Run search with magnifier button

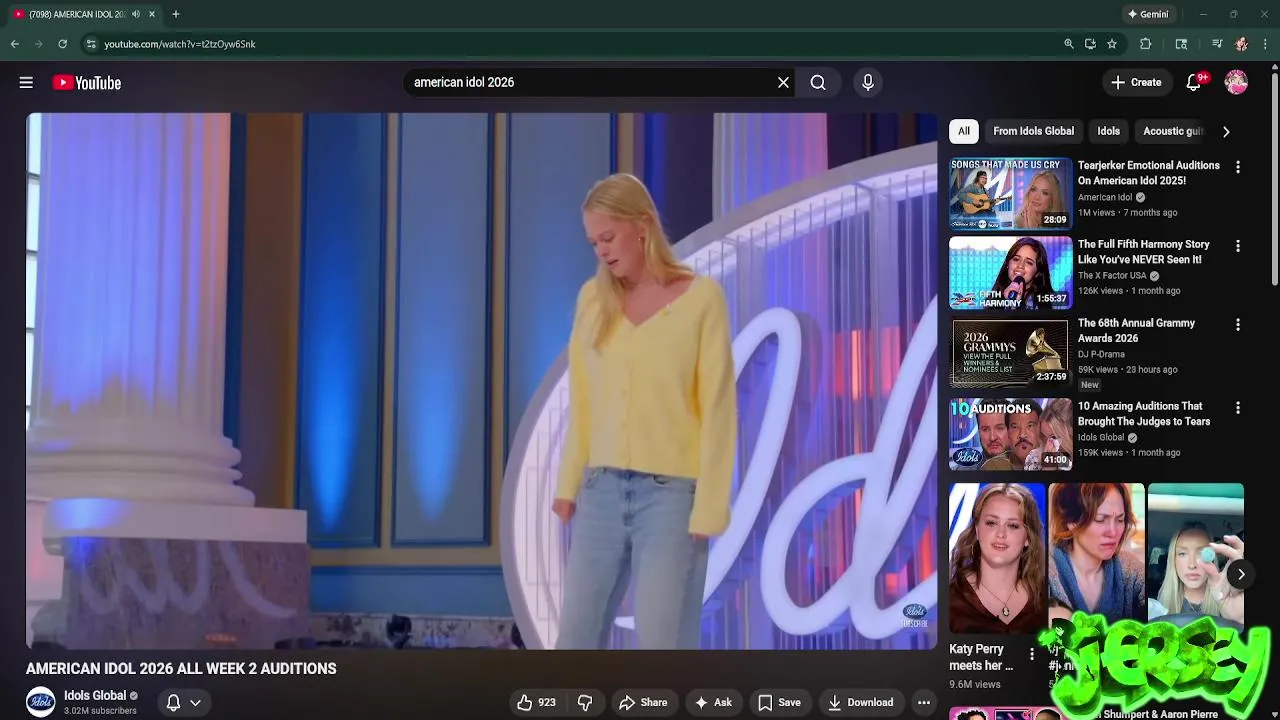[x=818, y=83]
